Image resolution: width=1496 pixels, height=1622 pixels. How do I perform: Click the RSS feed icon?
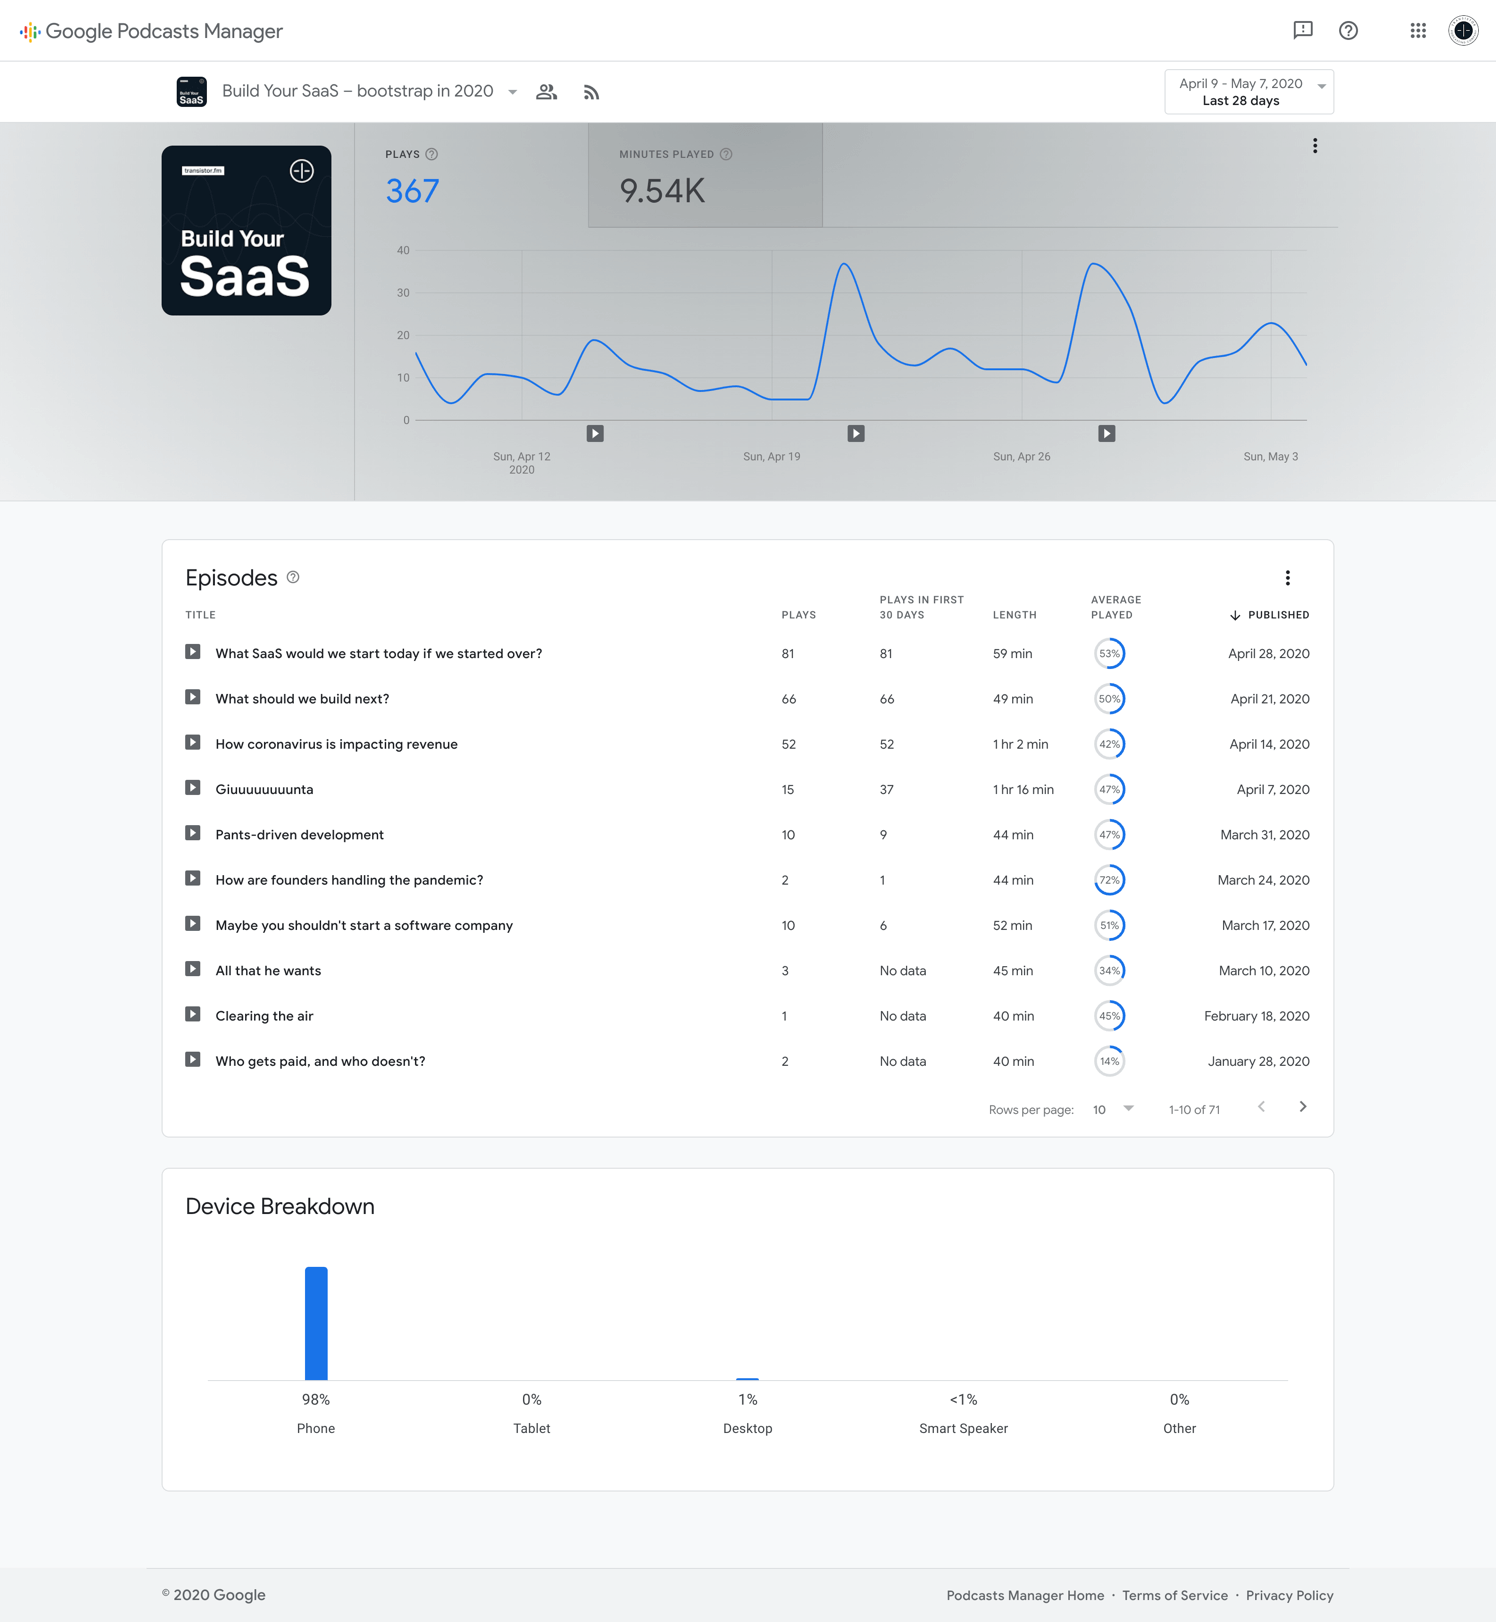[591, 92]
